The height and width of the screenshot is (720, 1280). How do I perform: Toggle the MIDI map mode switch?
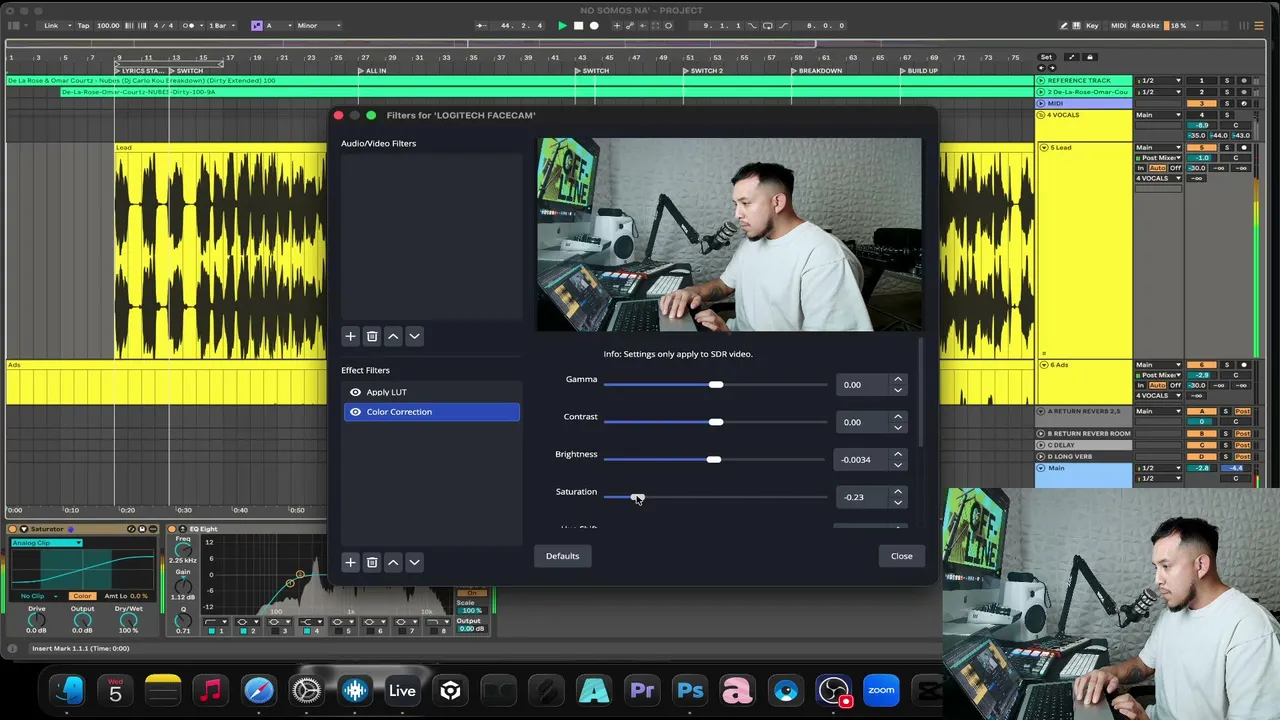[x=1117, y=25]
